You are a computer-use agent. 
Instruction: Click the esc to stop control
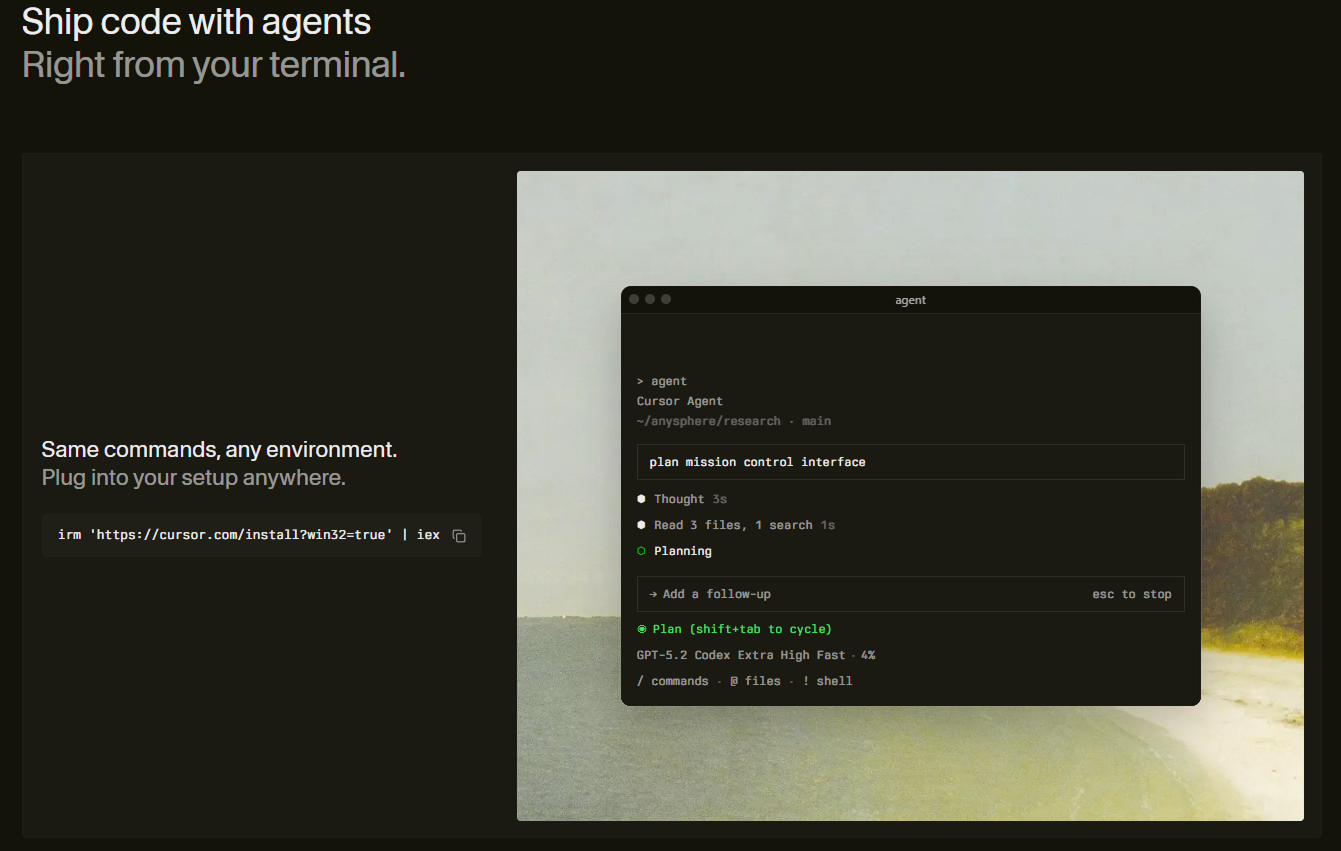(1131, 593)
